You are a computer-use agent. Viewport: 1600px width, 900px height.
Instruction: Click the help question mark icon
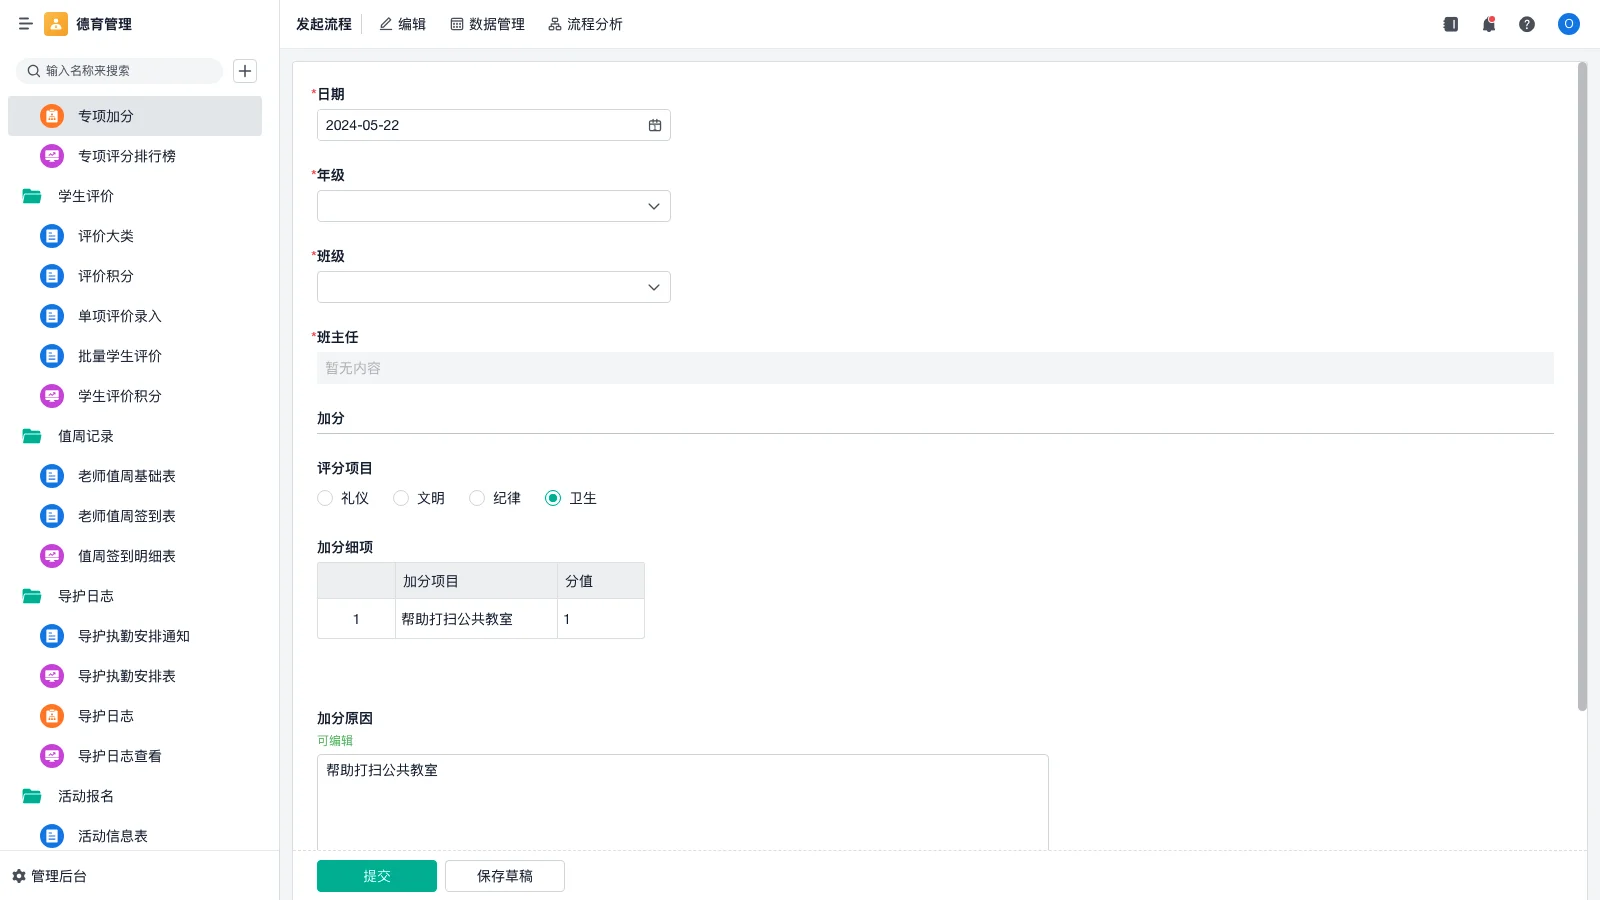point(1528,24)
